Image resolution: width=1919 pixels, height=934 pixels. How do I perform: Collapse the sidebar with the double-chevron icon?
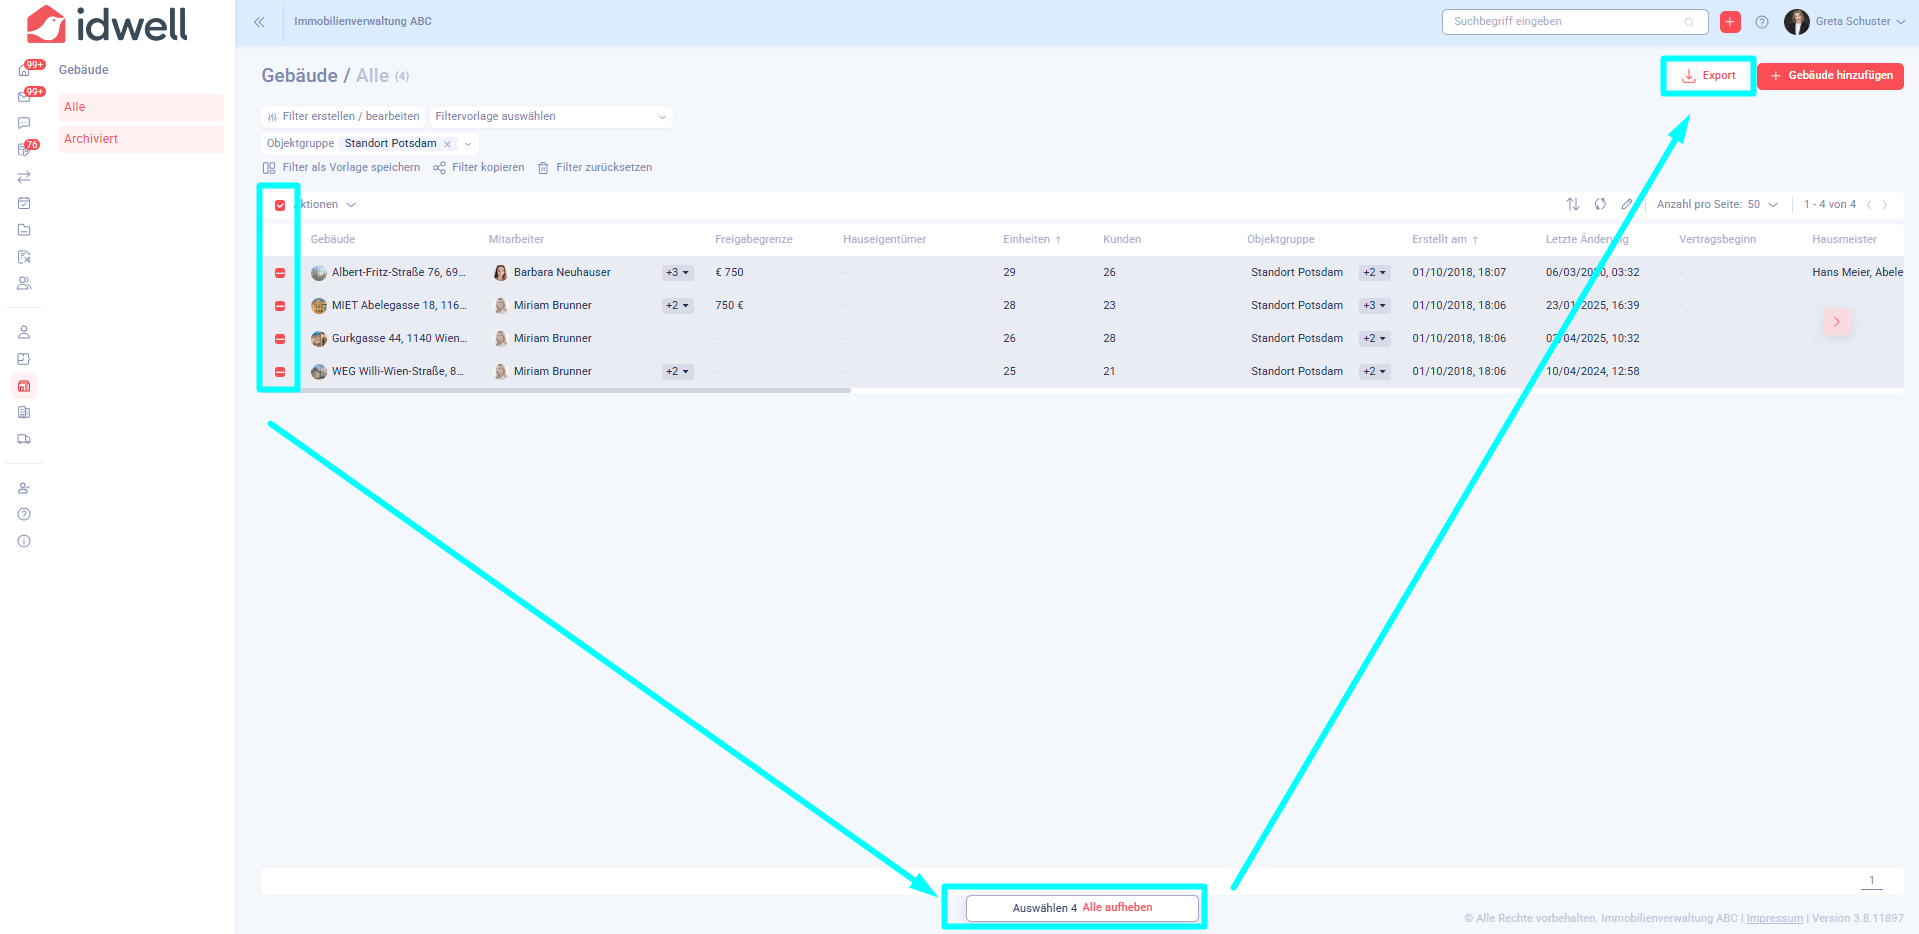click(x=259, y=22)
